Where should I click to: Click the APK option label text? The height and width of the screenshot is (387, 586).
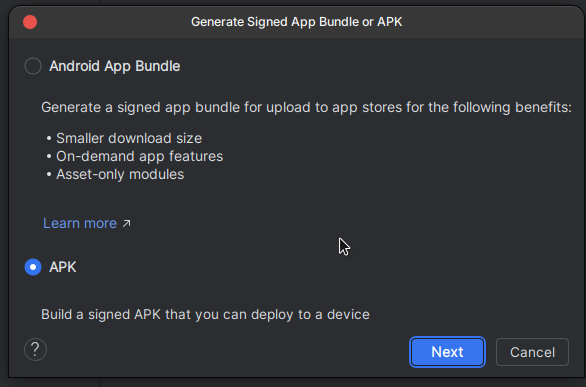click(x=63, y=267)
